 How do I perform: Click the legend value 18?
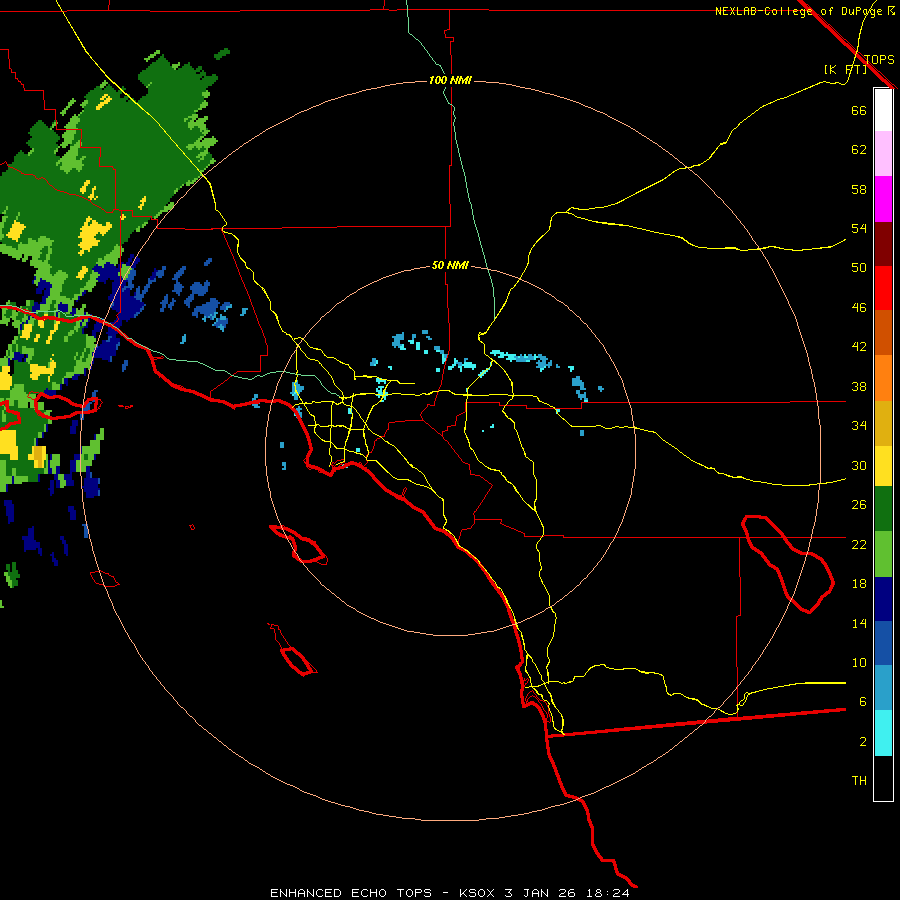click(x=859, y=584)
